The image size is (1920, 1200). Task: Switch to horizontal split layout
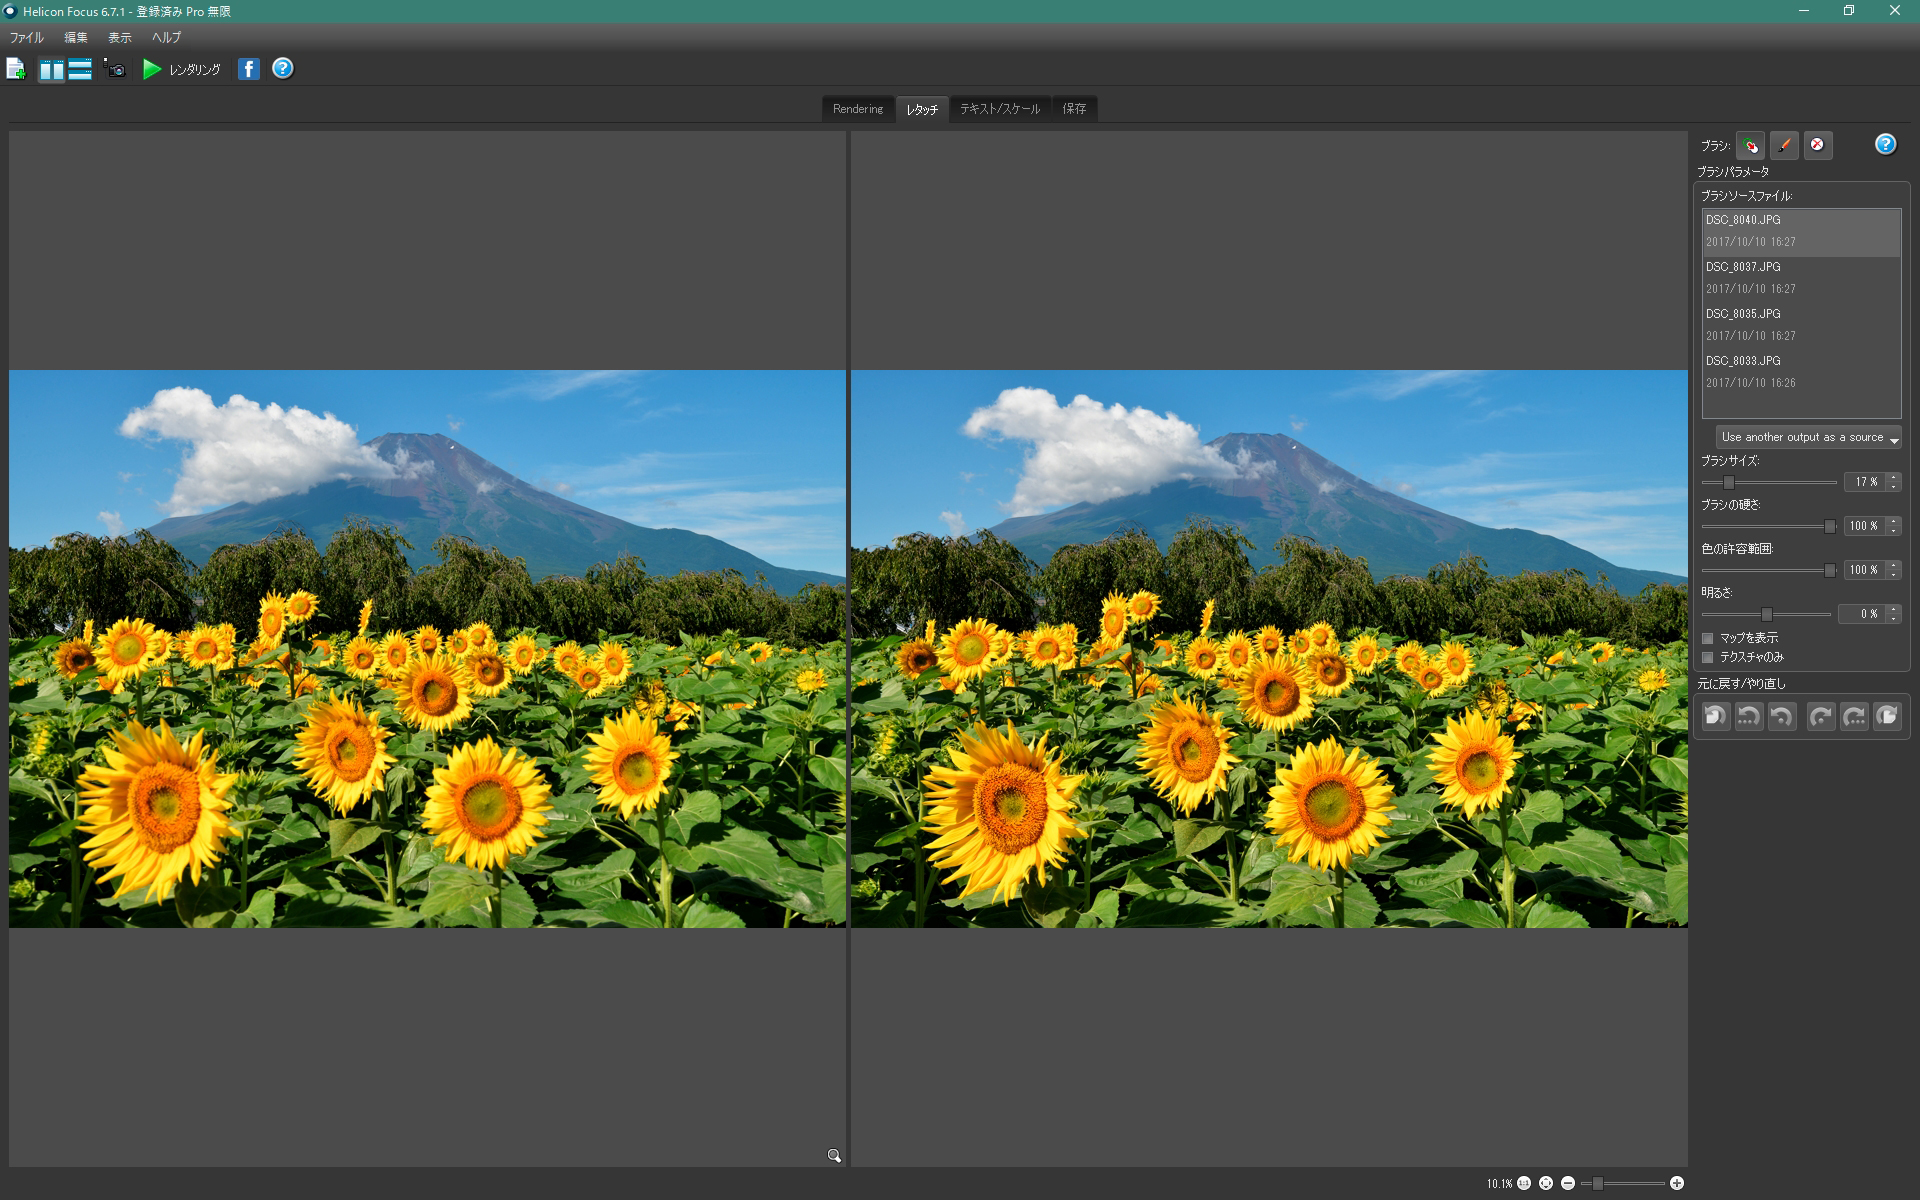point(80,69)
